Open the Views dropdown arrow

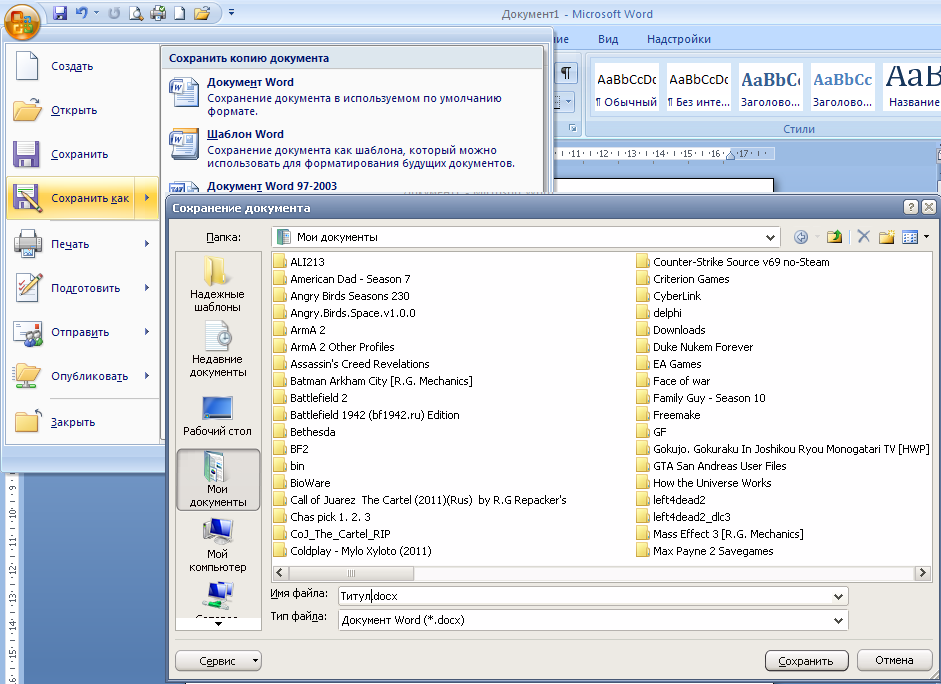(927, 237)
